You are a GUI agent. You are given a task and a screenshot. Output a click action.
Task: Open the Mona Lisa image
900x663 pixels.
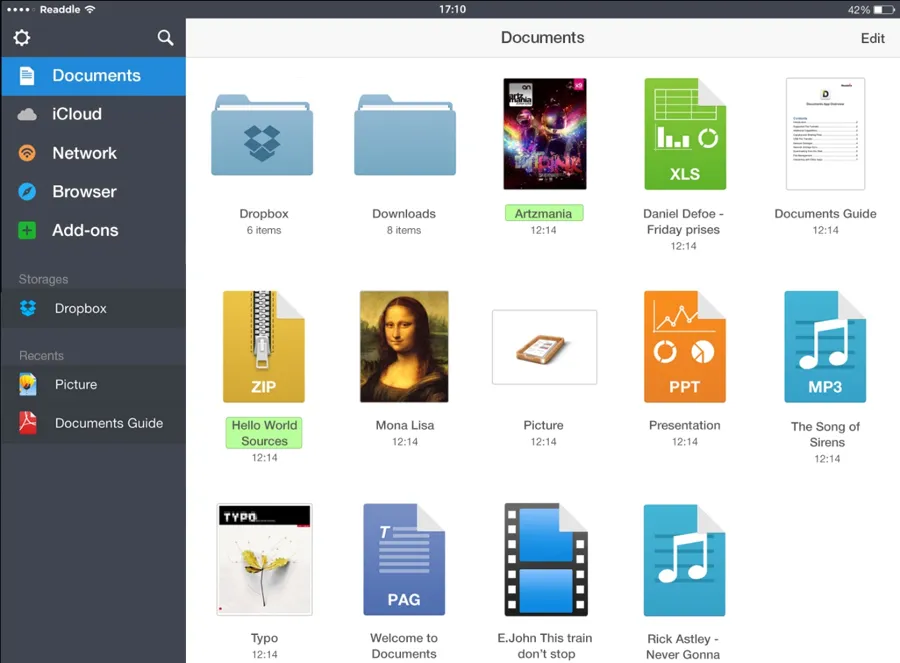[404, 347]
